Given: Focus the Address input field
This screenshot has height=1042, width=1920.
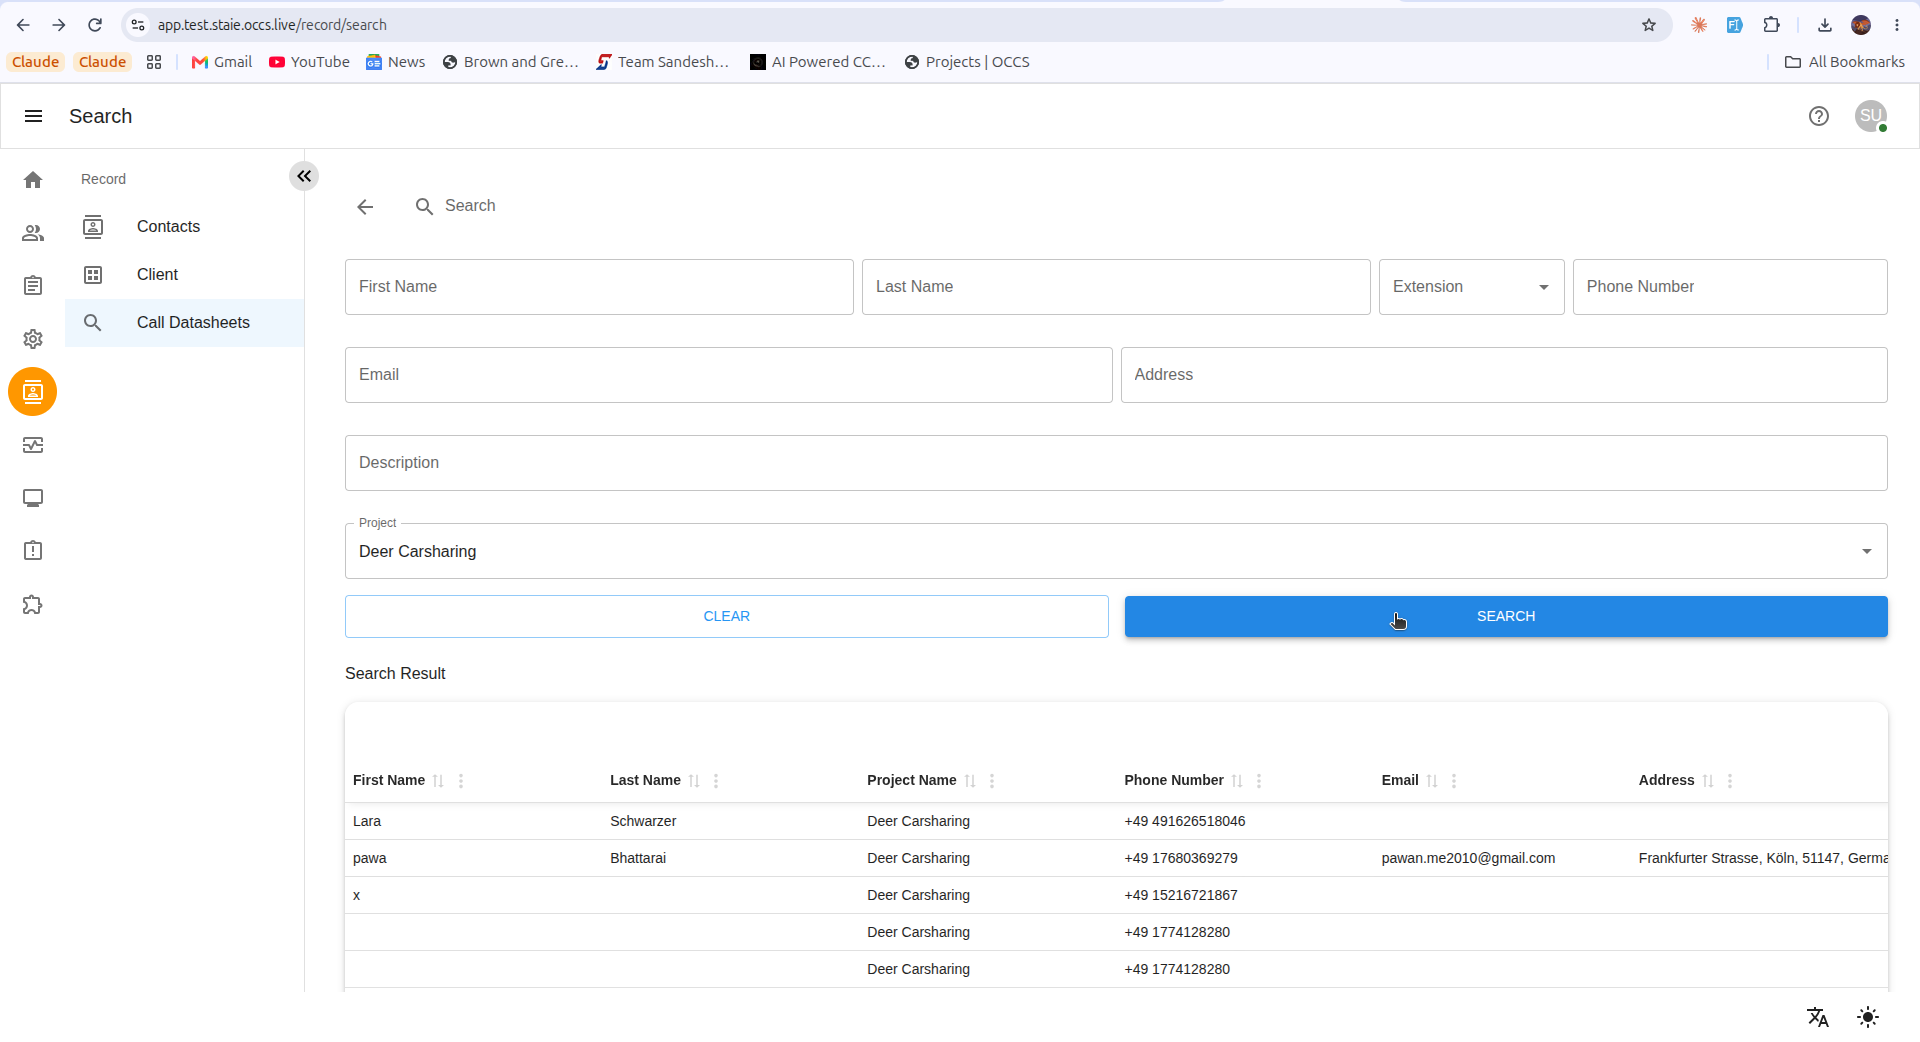Looking at the screenshot, I should [1504, 375].
